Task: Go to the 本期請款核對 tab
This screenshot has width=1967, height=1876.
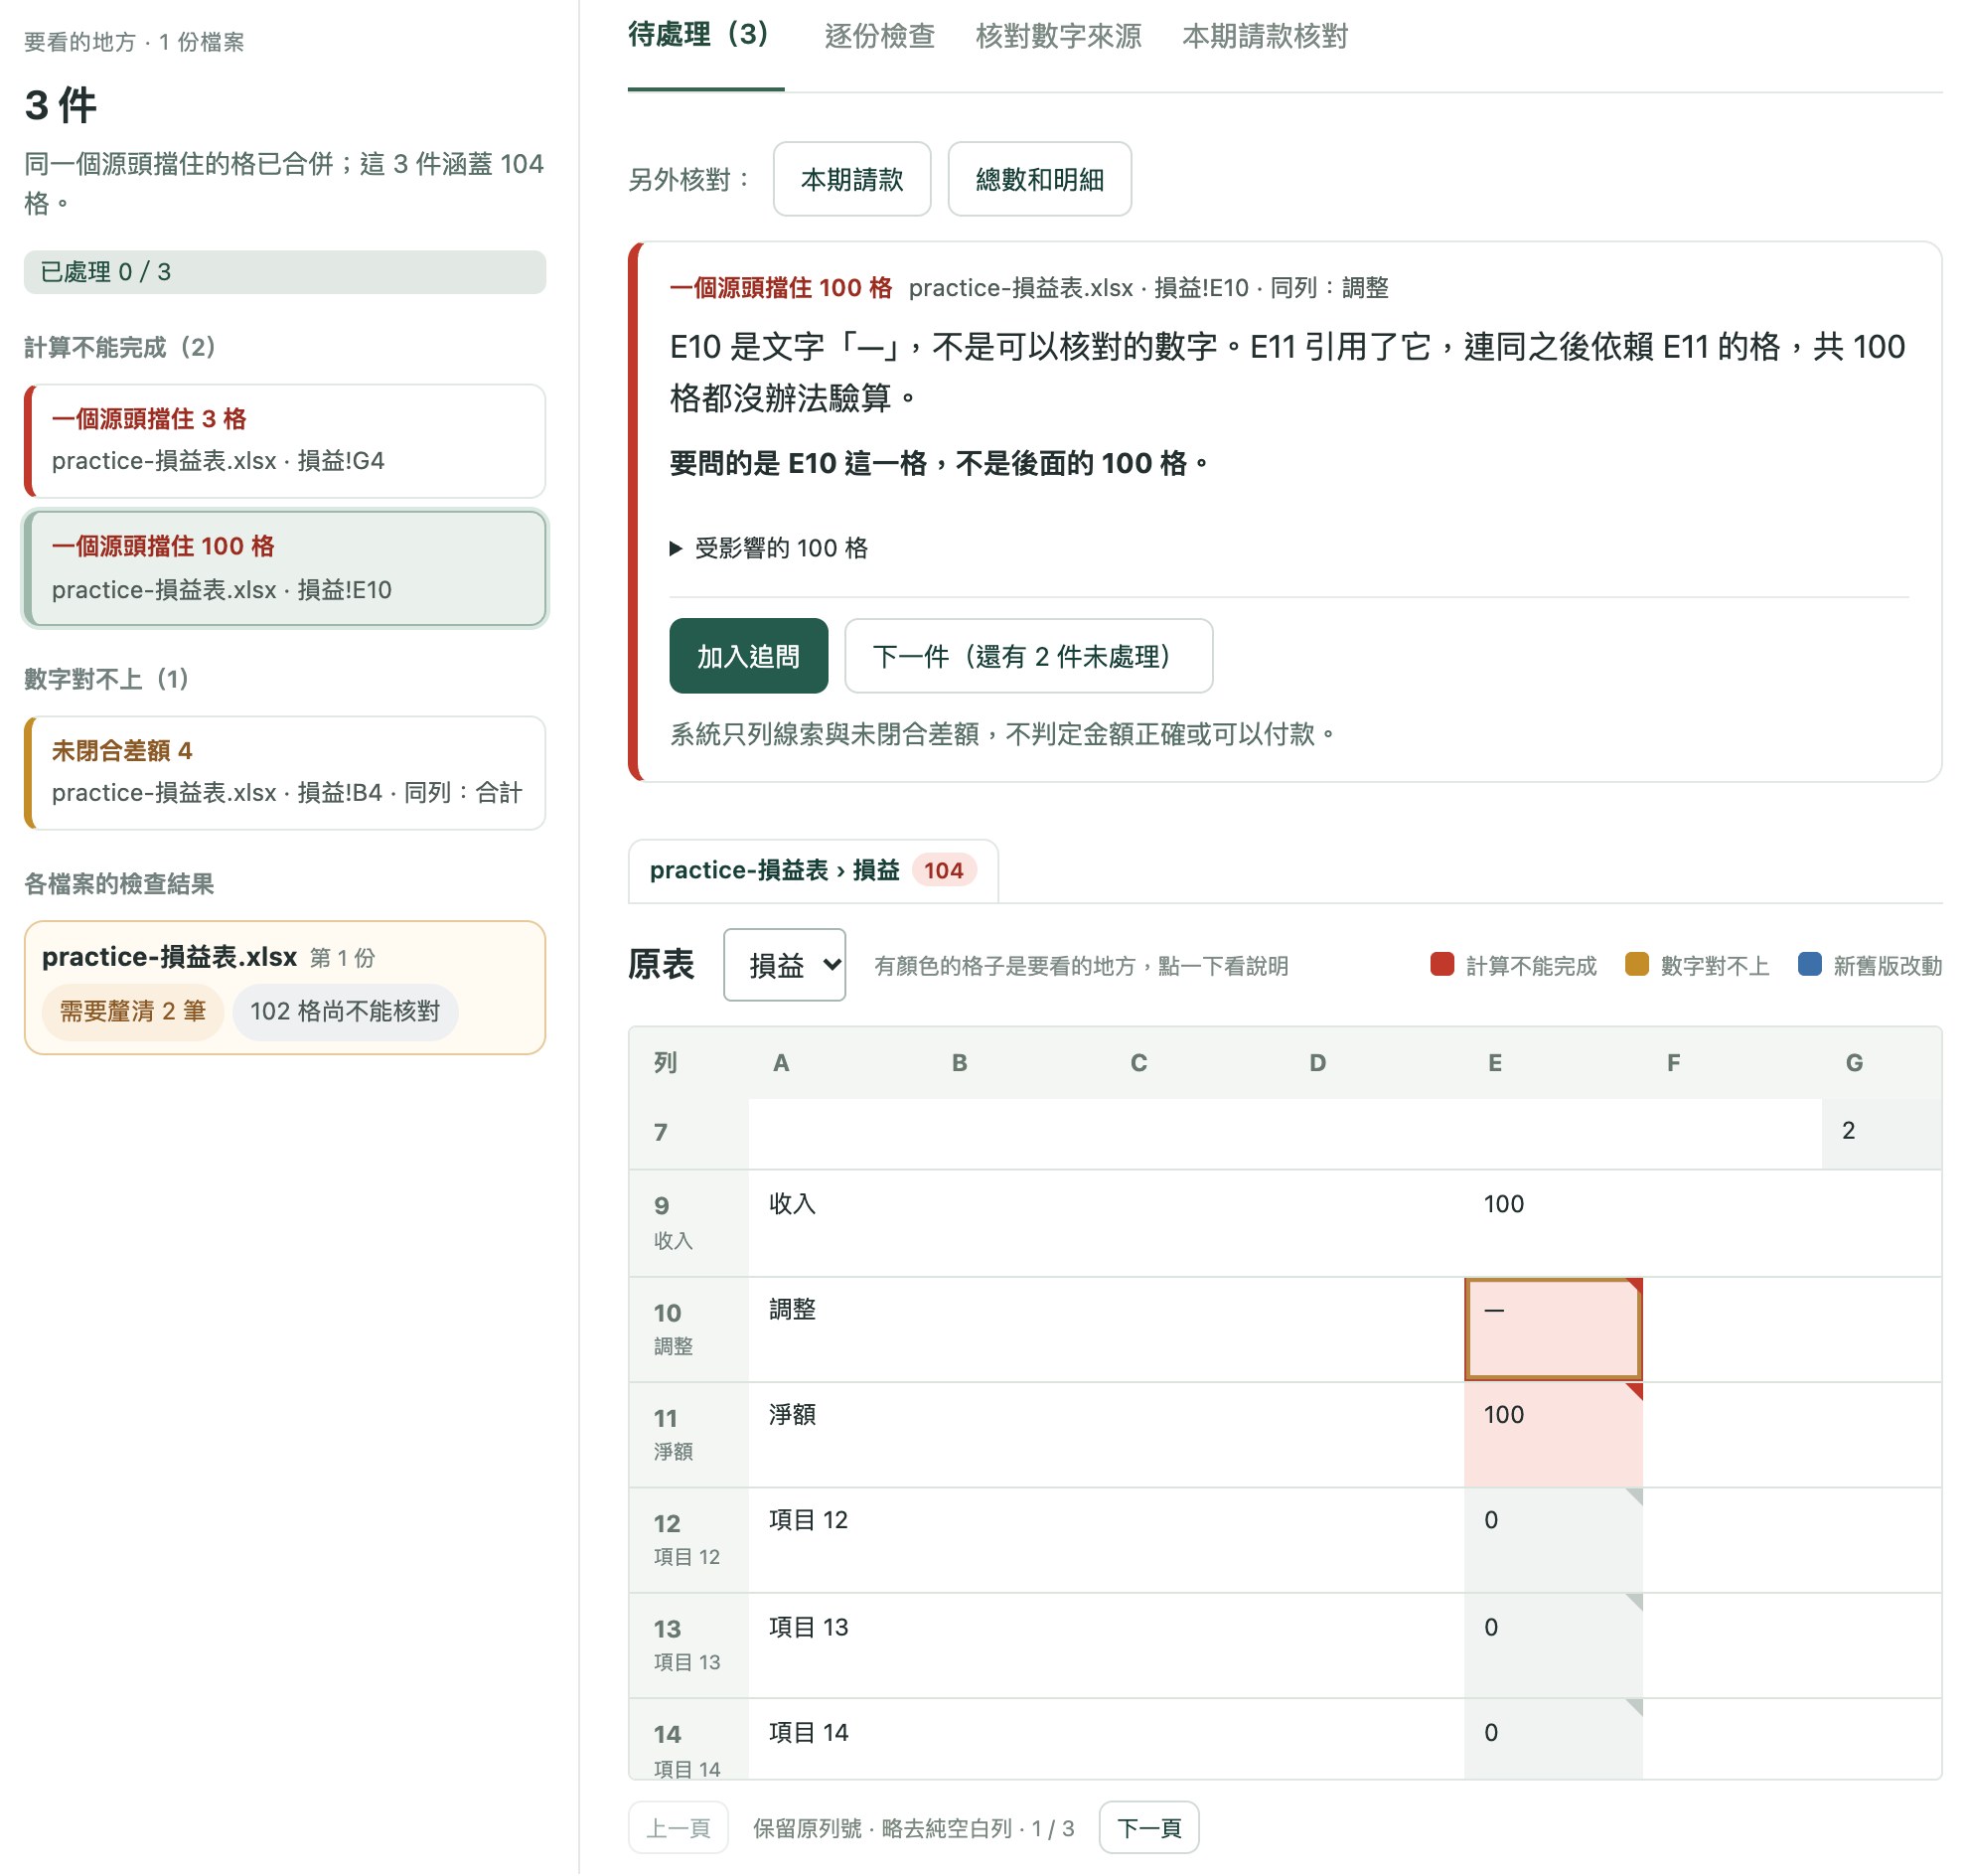Action: pos(1264,37)
